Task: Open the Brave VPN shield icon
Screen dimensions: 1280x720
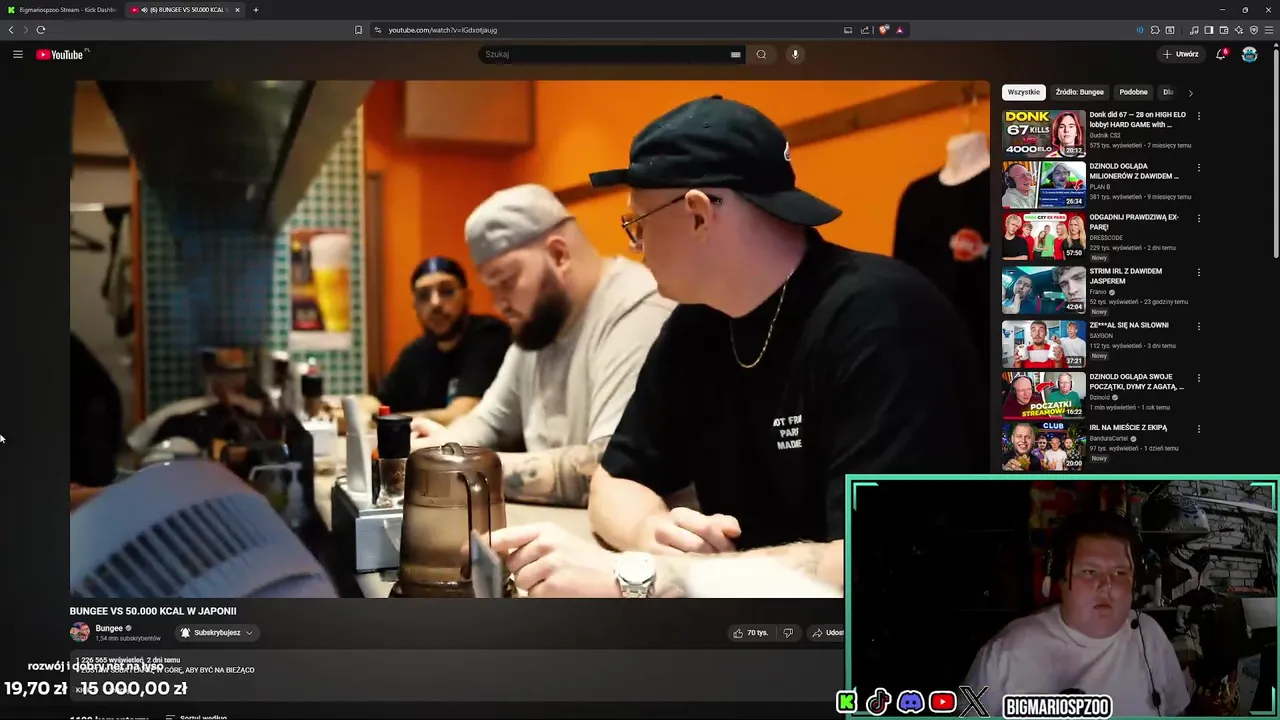Action: (1254, 30)
